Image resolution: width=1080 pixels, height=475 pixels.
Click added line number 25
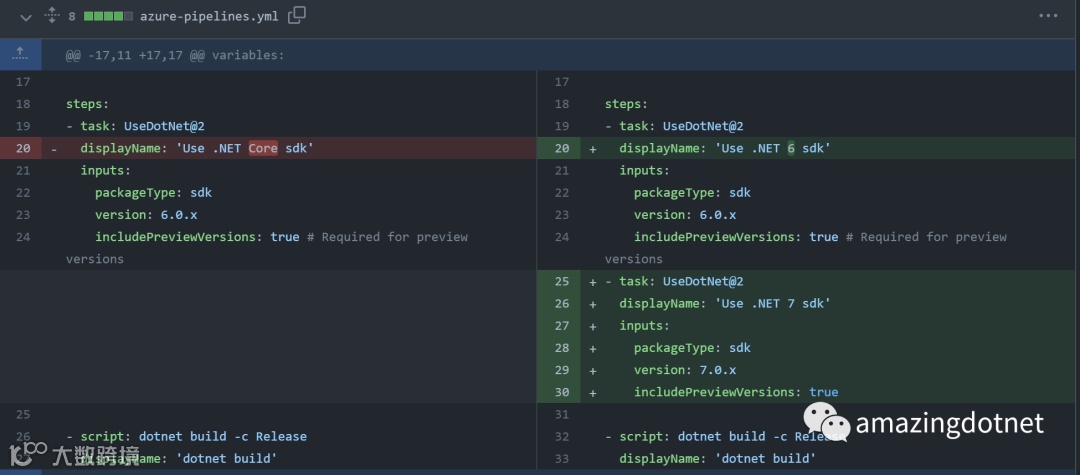[x=561, y=281]
